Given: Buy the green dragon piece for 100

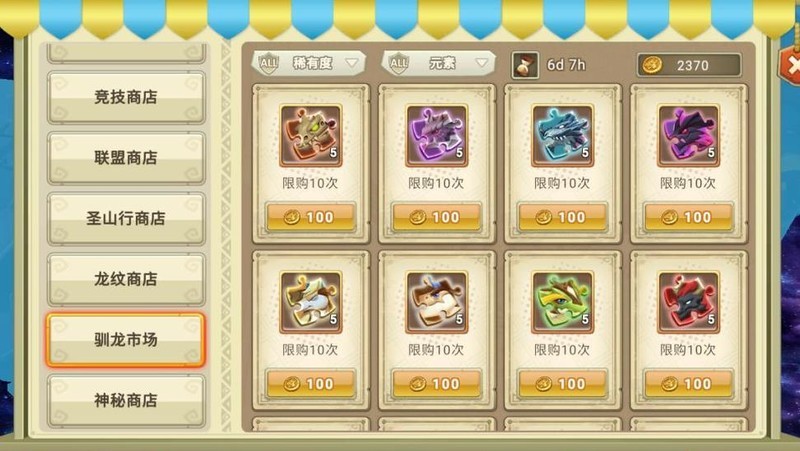Looking at the screenshot, I should point(563,384).
